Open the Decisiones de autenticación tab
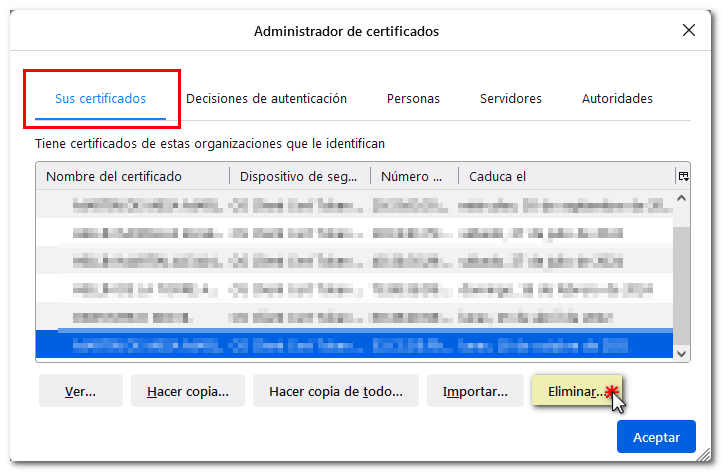722x472 pixels. point(266,99)
